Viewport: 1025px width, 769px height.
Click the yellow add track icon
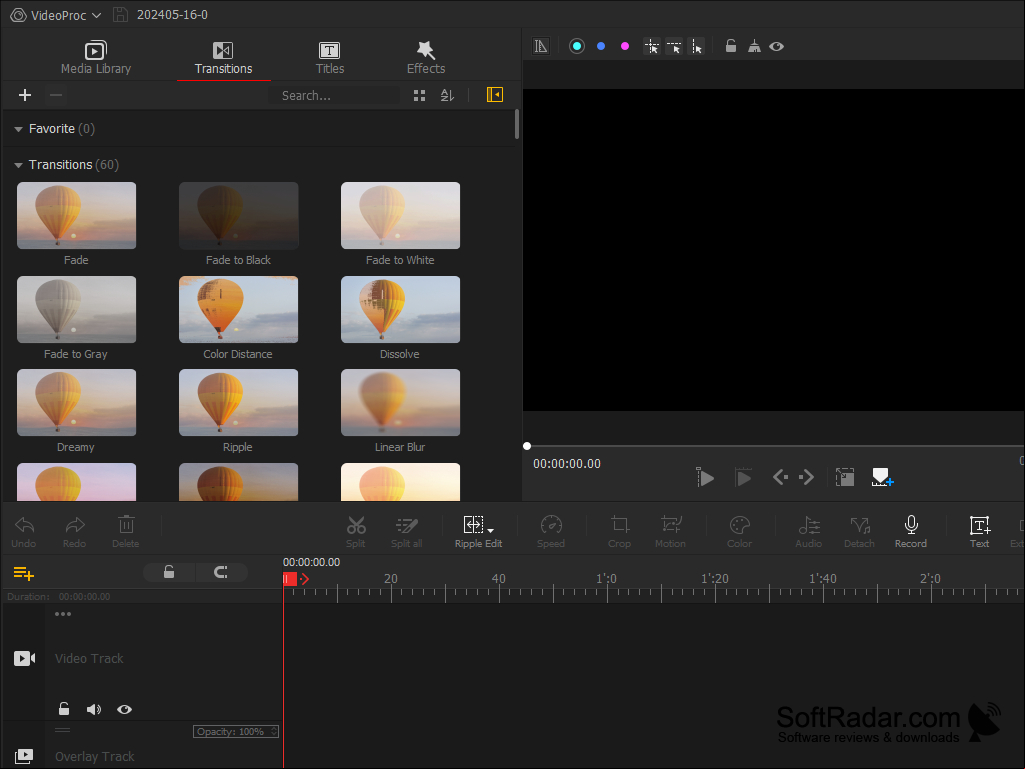click(24, 573)
